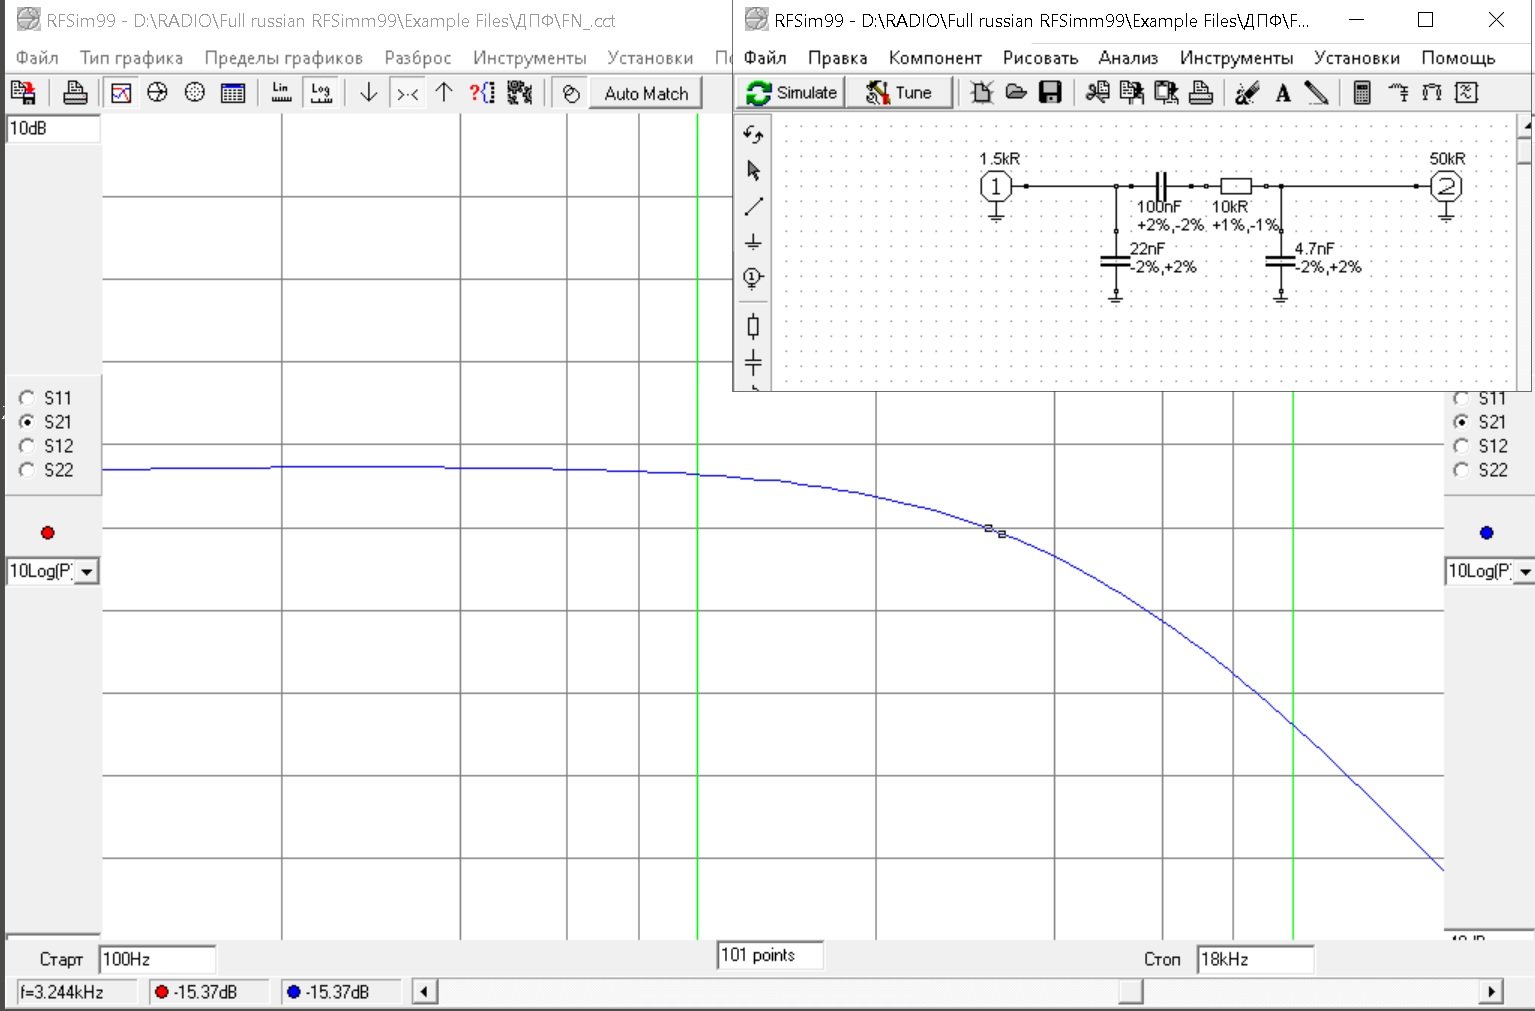Click the last icon in schematic toolbar
1535x1011 pixels.
tap(1467, 93)
